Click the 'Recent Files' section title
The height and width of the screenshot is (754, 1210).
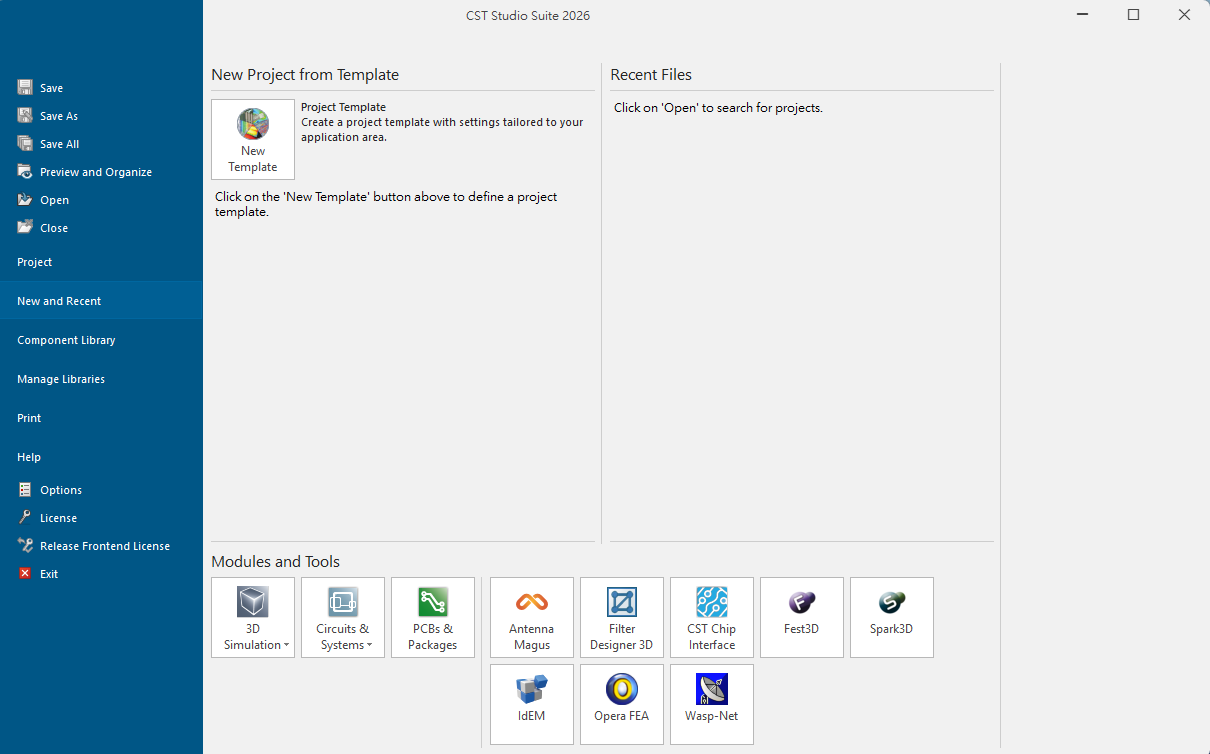(x=651, y=75)
